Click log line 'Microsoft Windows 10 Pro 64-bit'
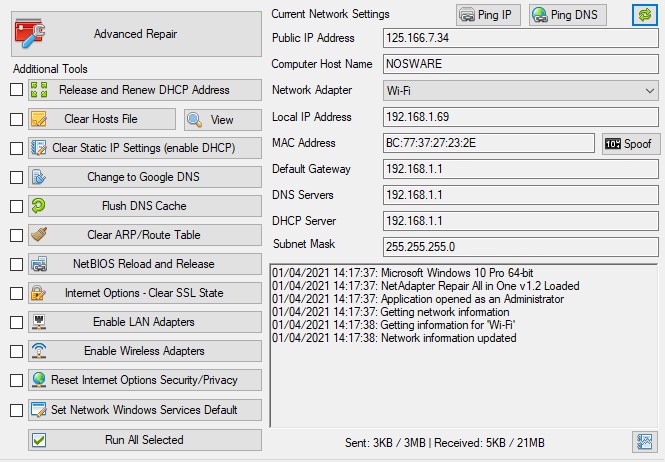This screenshot has width=665, height=462. (402, 273)
